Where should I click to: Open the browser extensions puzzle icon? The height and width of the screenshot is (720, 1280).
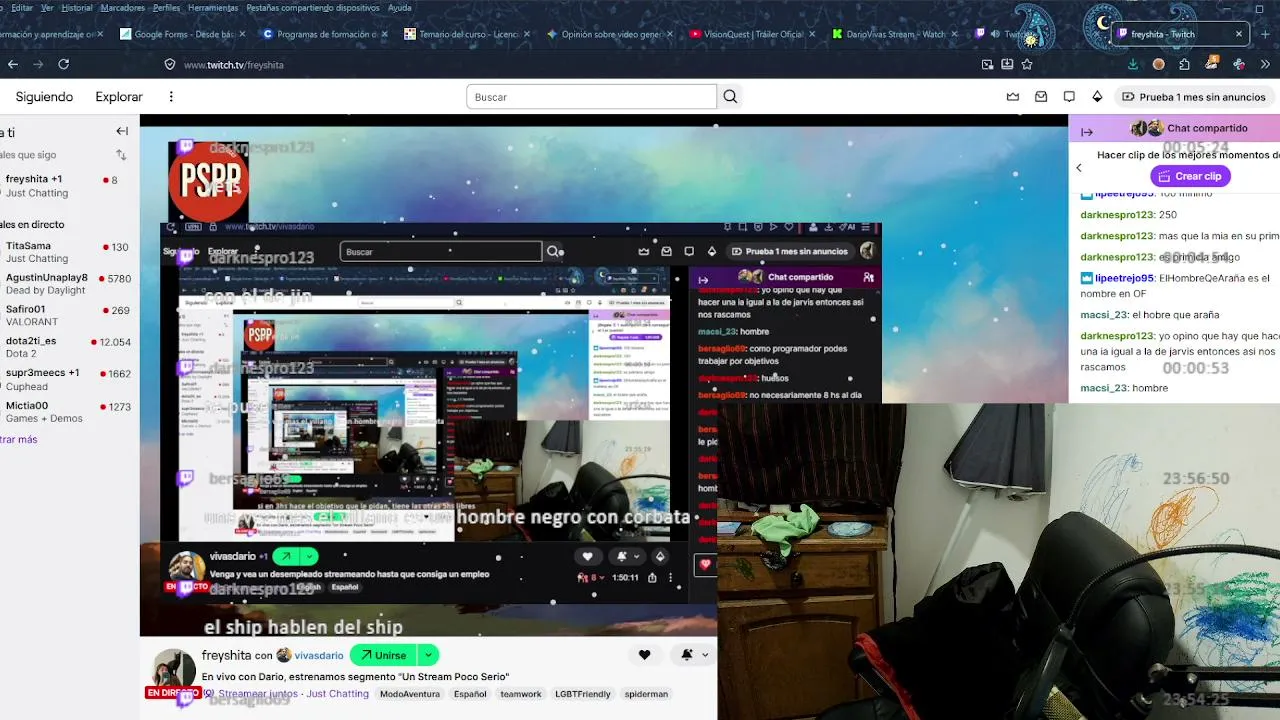pyautogui.click(x=1185, y=64)
